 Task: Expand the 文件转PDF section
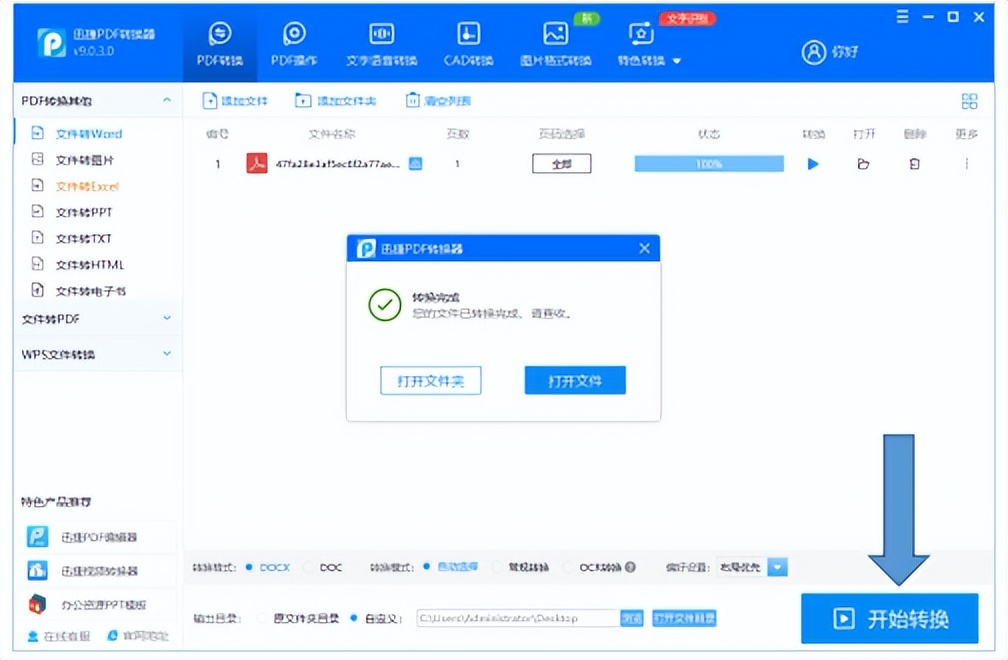click(x=167, y=318)
